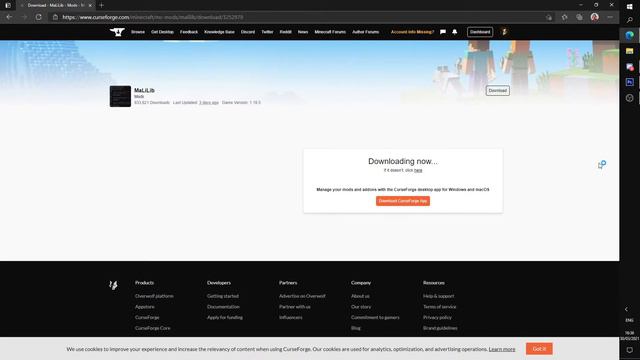Open the Discord nav link

tap(248, 32)
